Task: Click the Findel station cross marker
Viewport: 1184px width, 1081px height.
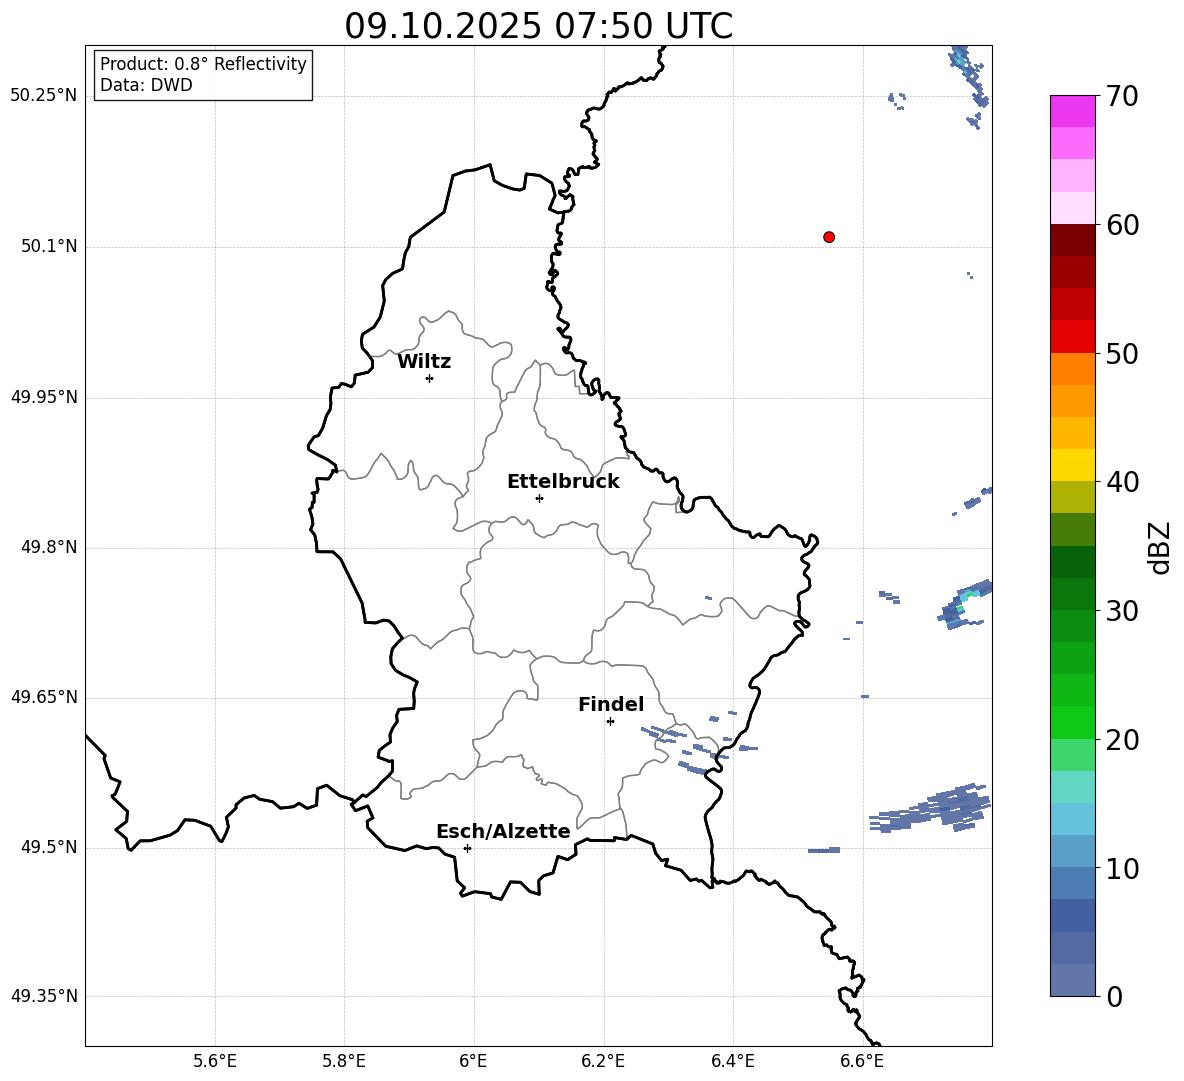Action: pos(610,722)
